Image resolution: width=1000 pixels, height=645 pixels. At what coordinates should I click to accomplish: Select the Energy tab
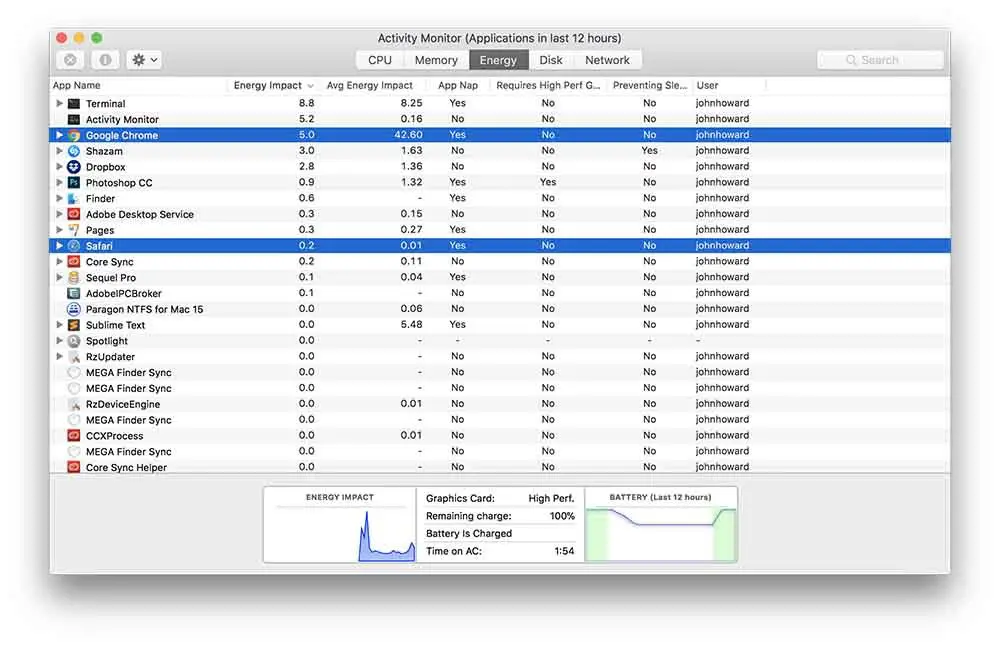(x=498, y=60)
